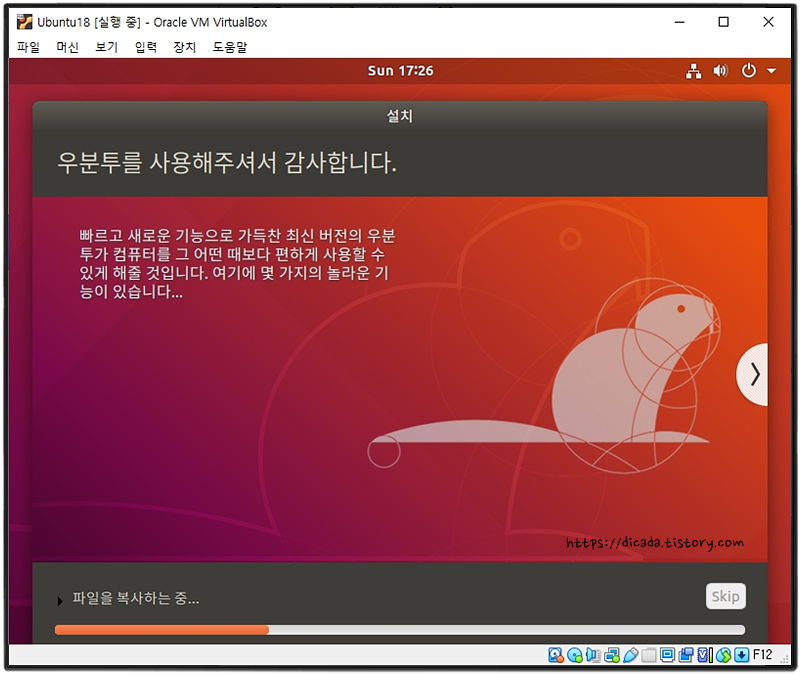This screenshot has height=675, width=802.
Task: Close the VirtualBox window
Action: coord(768,22)
